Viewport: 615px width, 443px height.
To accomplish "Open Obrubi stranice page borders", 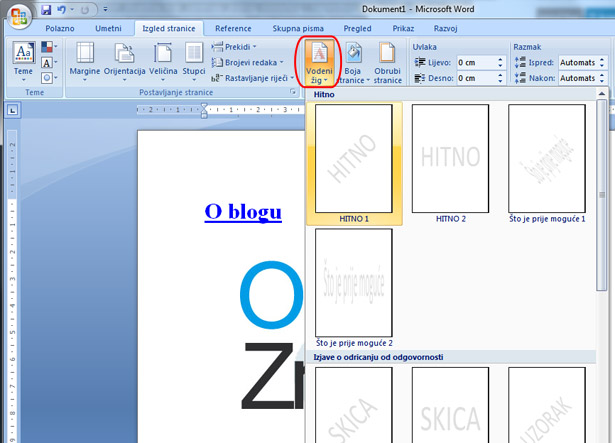I will 388,57.
